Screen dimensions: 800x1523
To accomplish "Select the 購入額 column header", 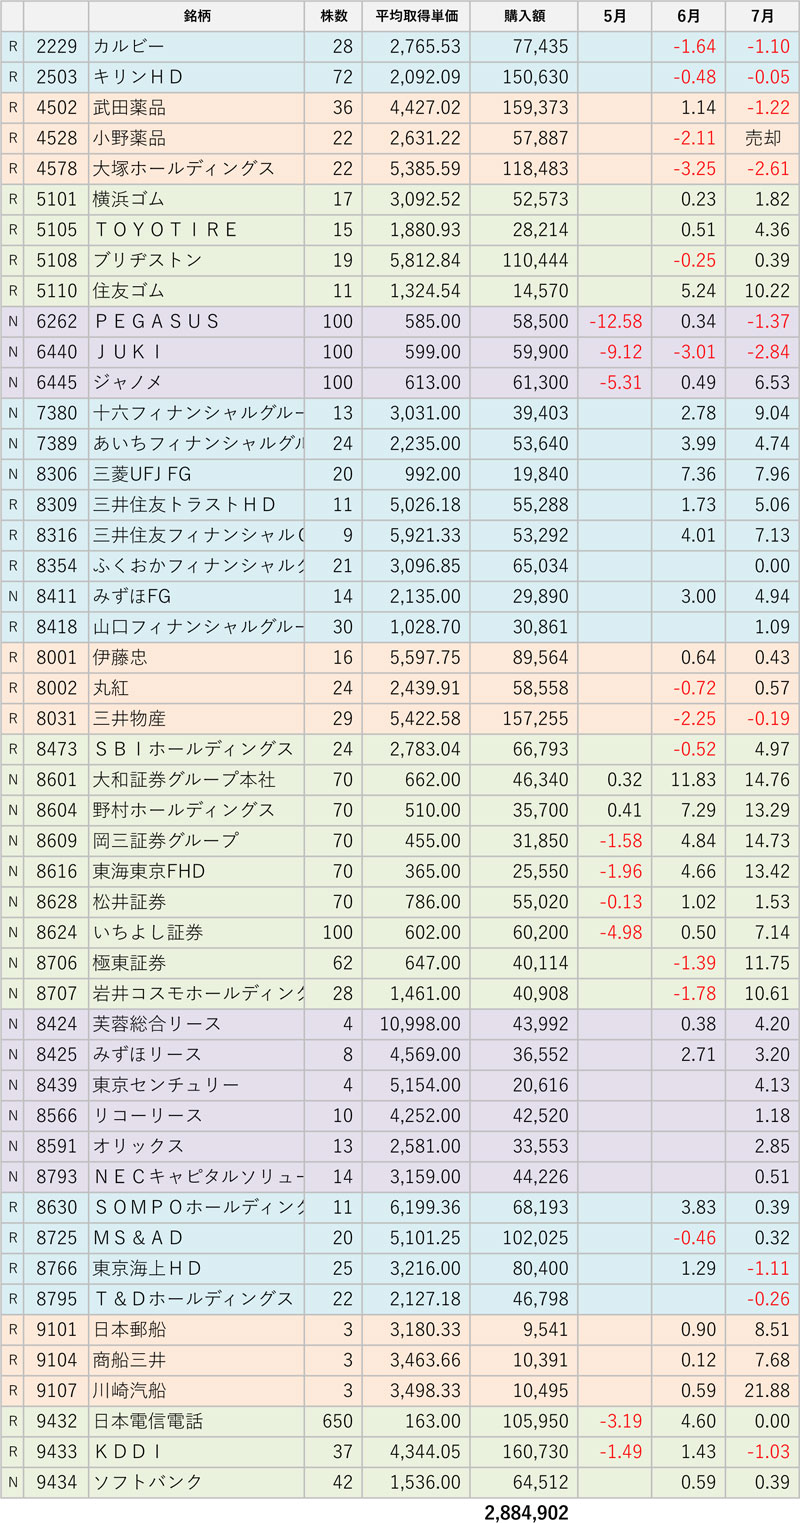I will point(523,16).
